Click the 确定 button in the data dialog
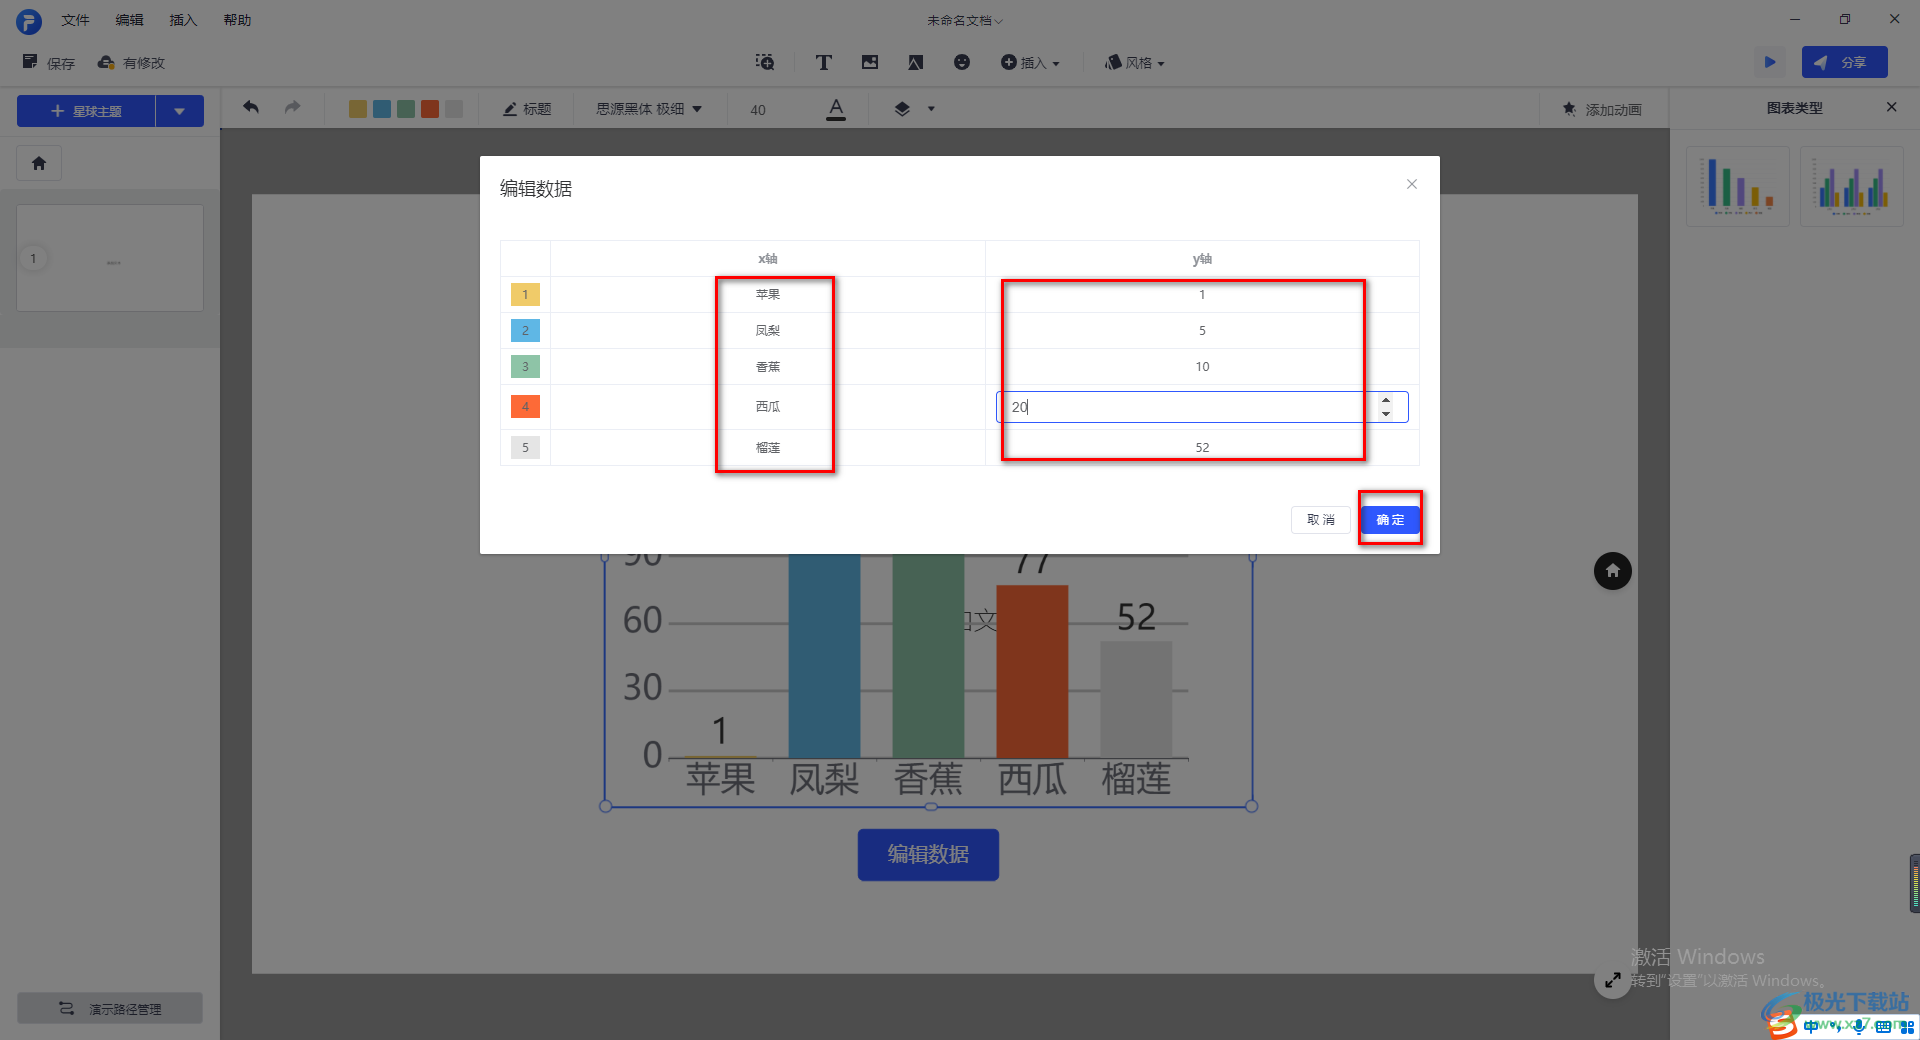Image resolution: width=1920 pixels, height=1040 pixels. pyautogui.click(x=1390, y=520)
